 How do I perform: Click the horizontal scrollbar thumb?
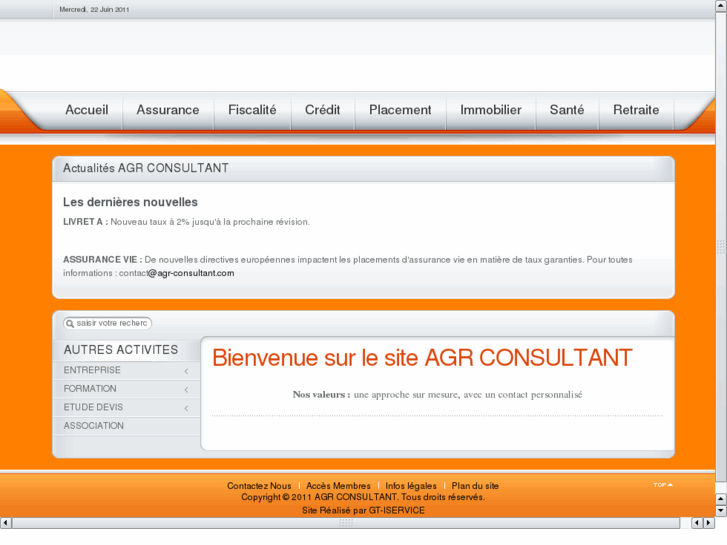coord(345,523)
